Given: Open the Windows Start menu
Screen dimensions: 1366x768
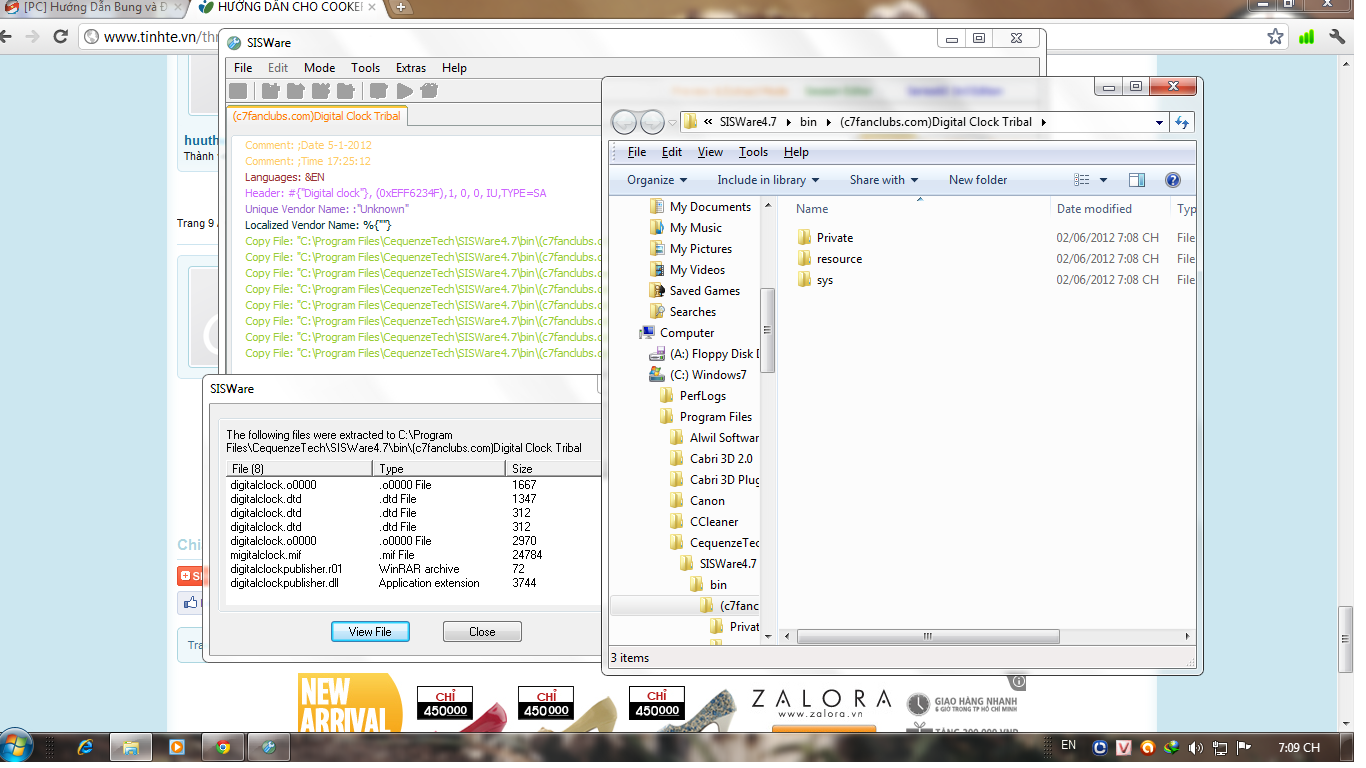Looking at the screenshot, I should (x=17, y=747).
